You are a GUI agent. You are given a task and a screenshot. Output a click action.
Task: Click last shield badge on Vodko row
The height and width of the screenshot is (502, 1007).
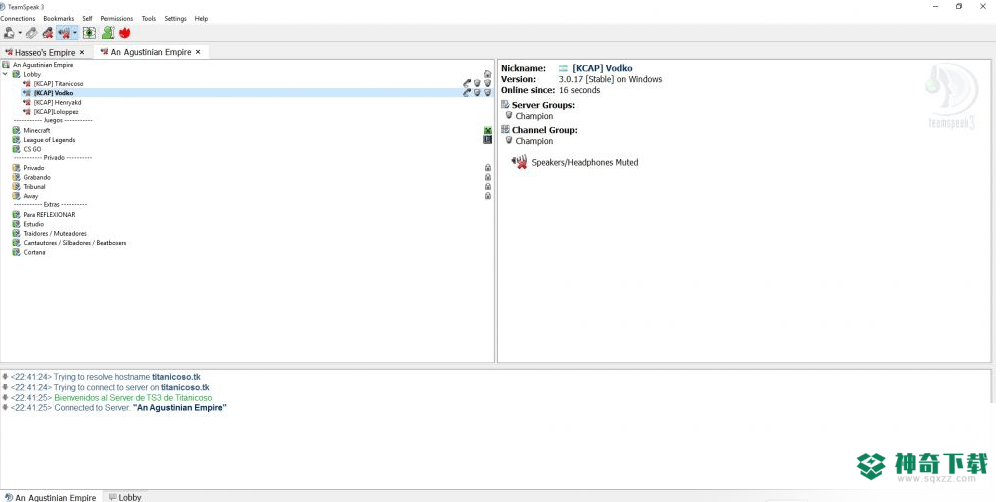click(x=487, y=92)
